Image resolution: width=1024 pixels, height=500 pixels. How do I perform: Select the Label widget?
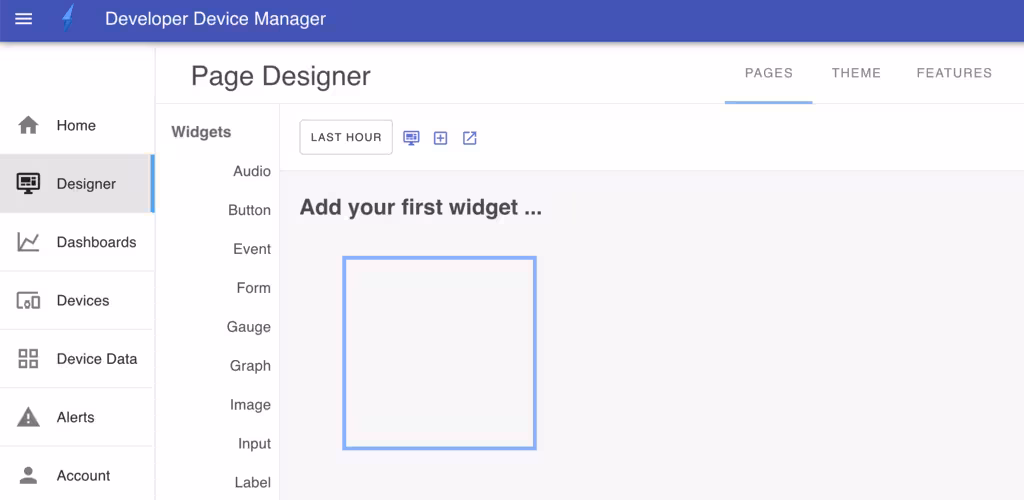(x=253, y=482)
